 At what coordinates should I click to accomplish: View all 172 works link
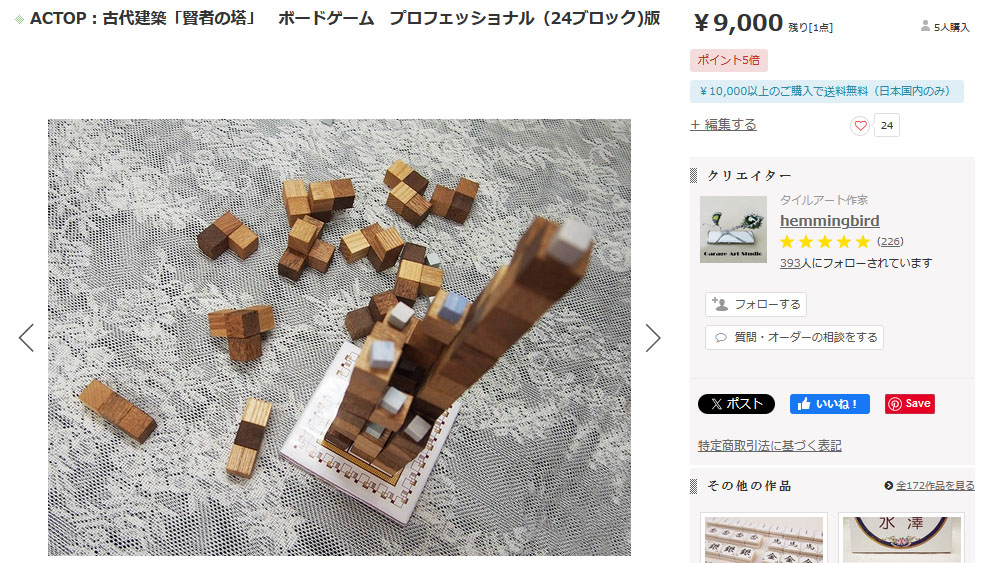coord(929,486)
